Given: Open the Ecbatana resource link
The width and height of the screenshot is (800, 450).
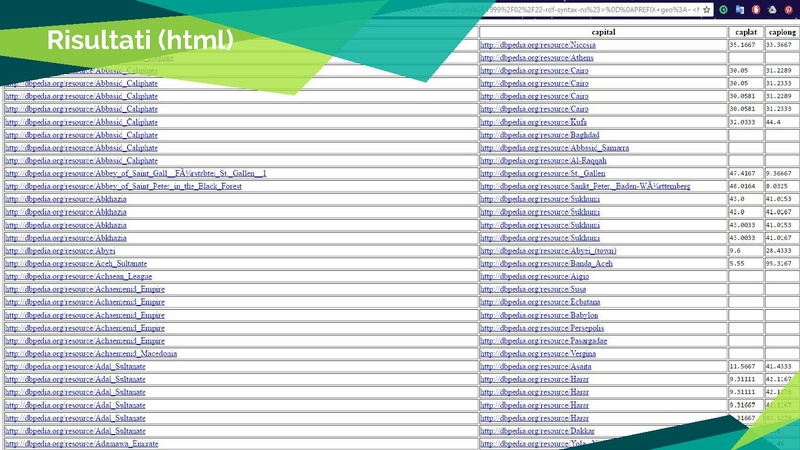Looking at the screenshot, I should (540, 302).
